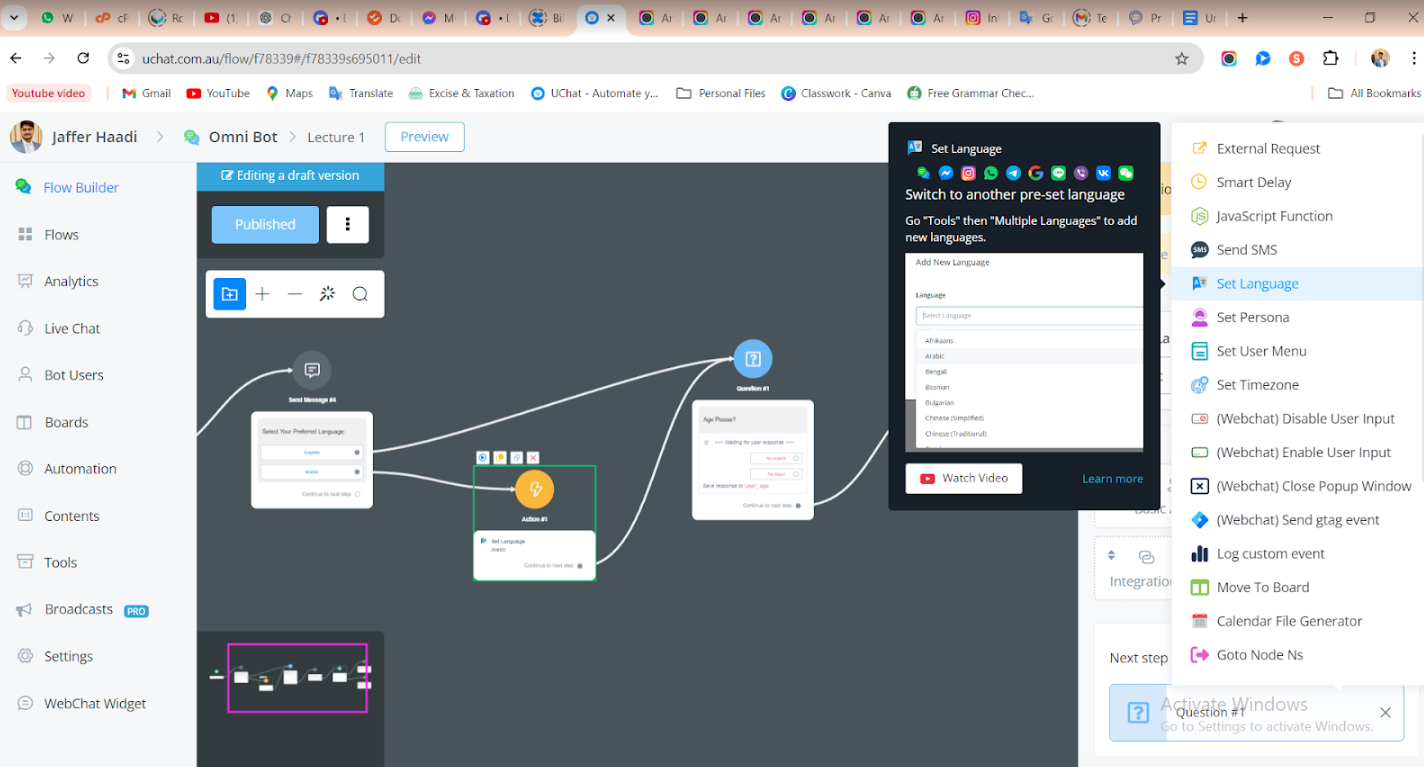Click the auto-arrange magic wand icon
This screenshot has width=1424, height=767.
coord(327,294)
